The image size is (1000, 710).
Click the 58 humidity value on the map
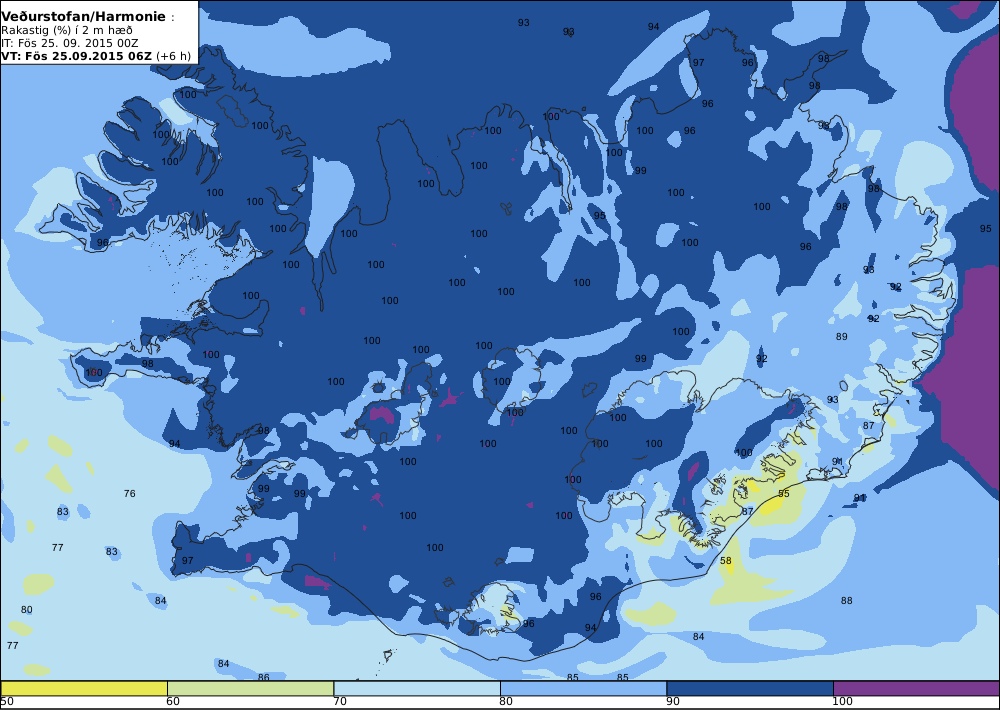click(726, 561)
